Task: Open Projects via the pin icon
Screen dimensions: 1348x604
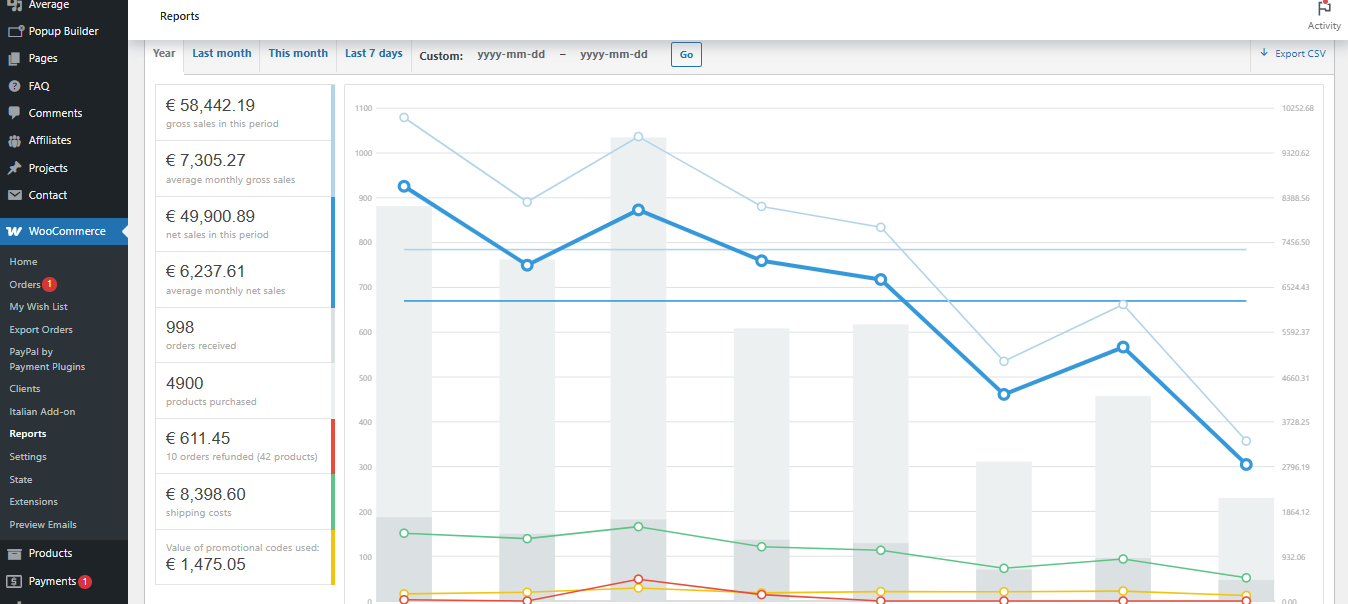Action: coord(14,168)
